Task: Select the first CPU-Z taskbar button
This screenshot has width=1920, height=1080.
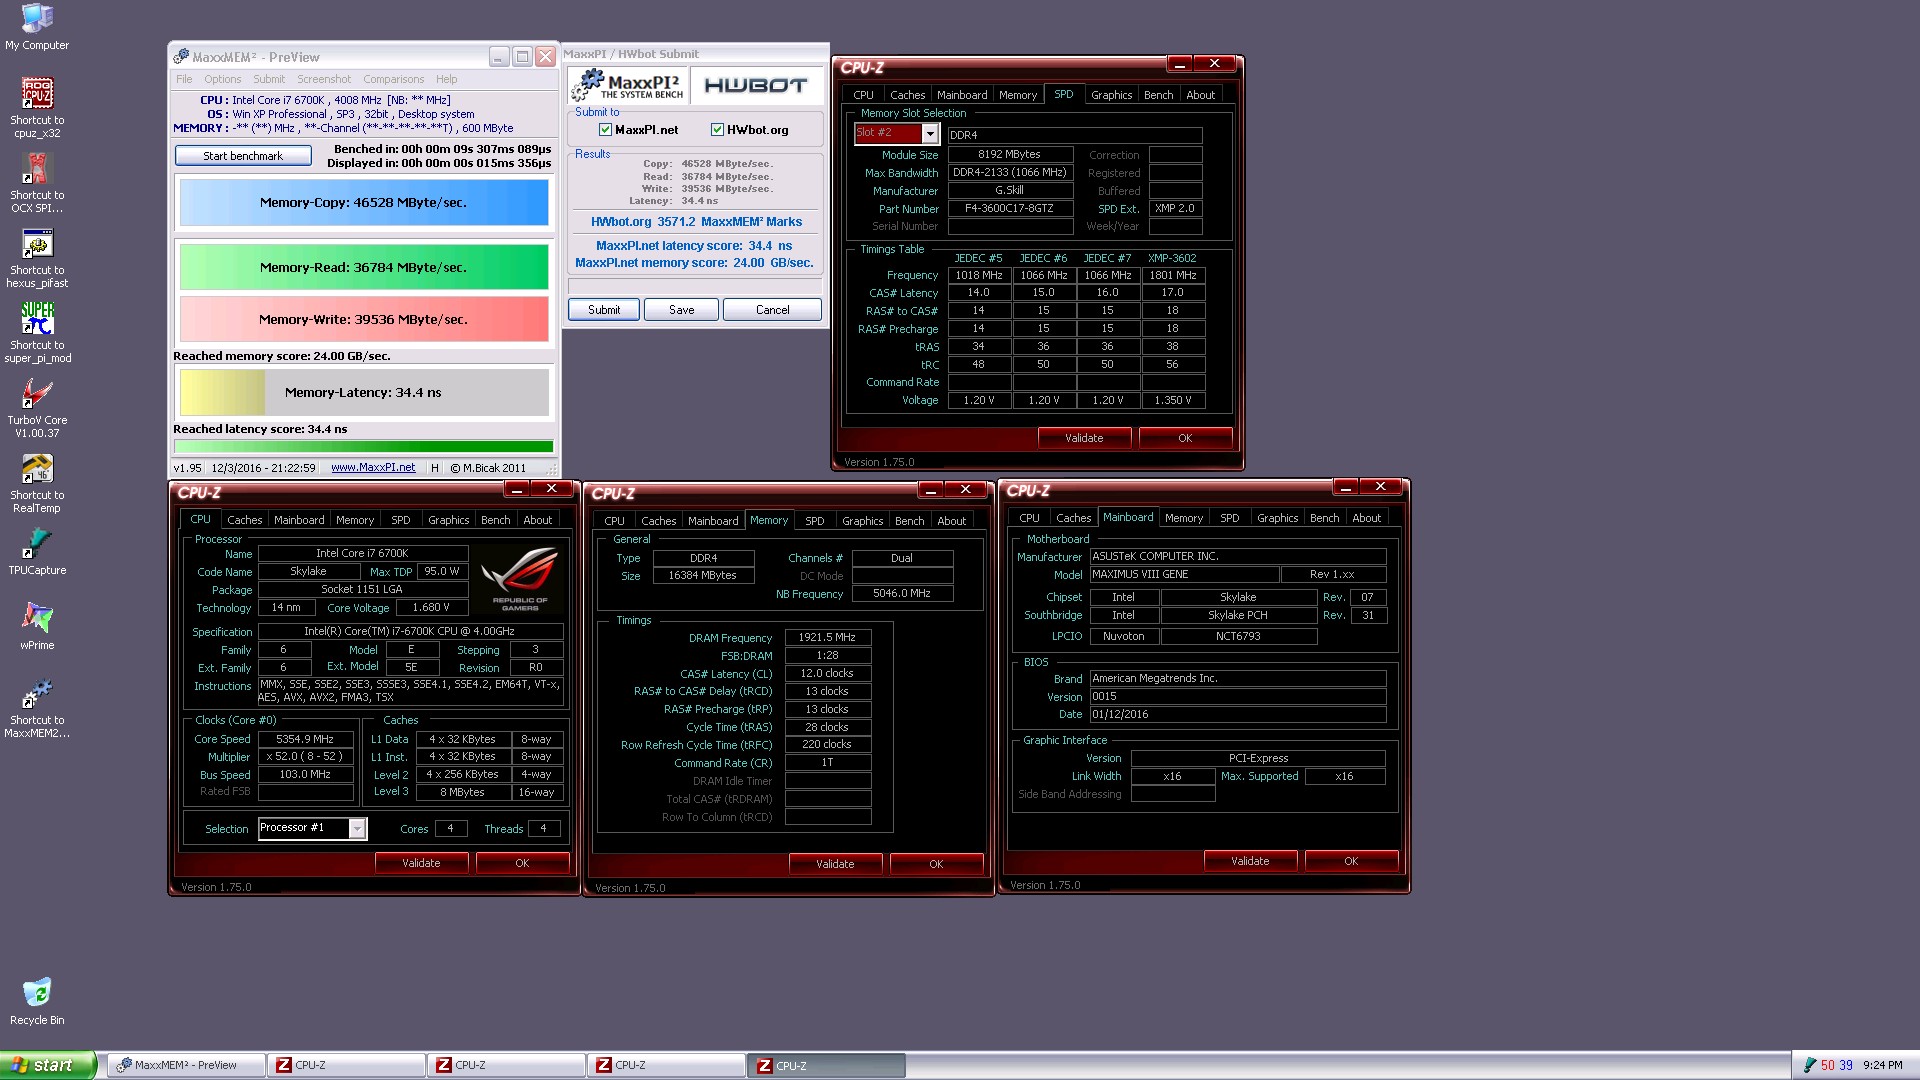Action: coord(346,1065)
